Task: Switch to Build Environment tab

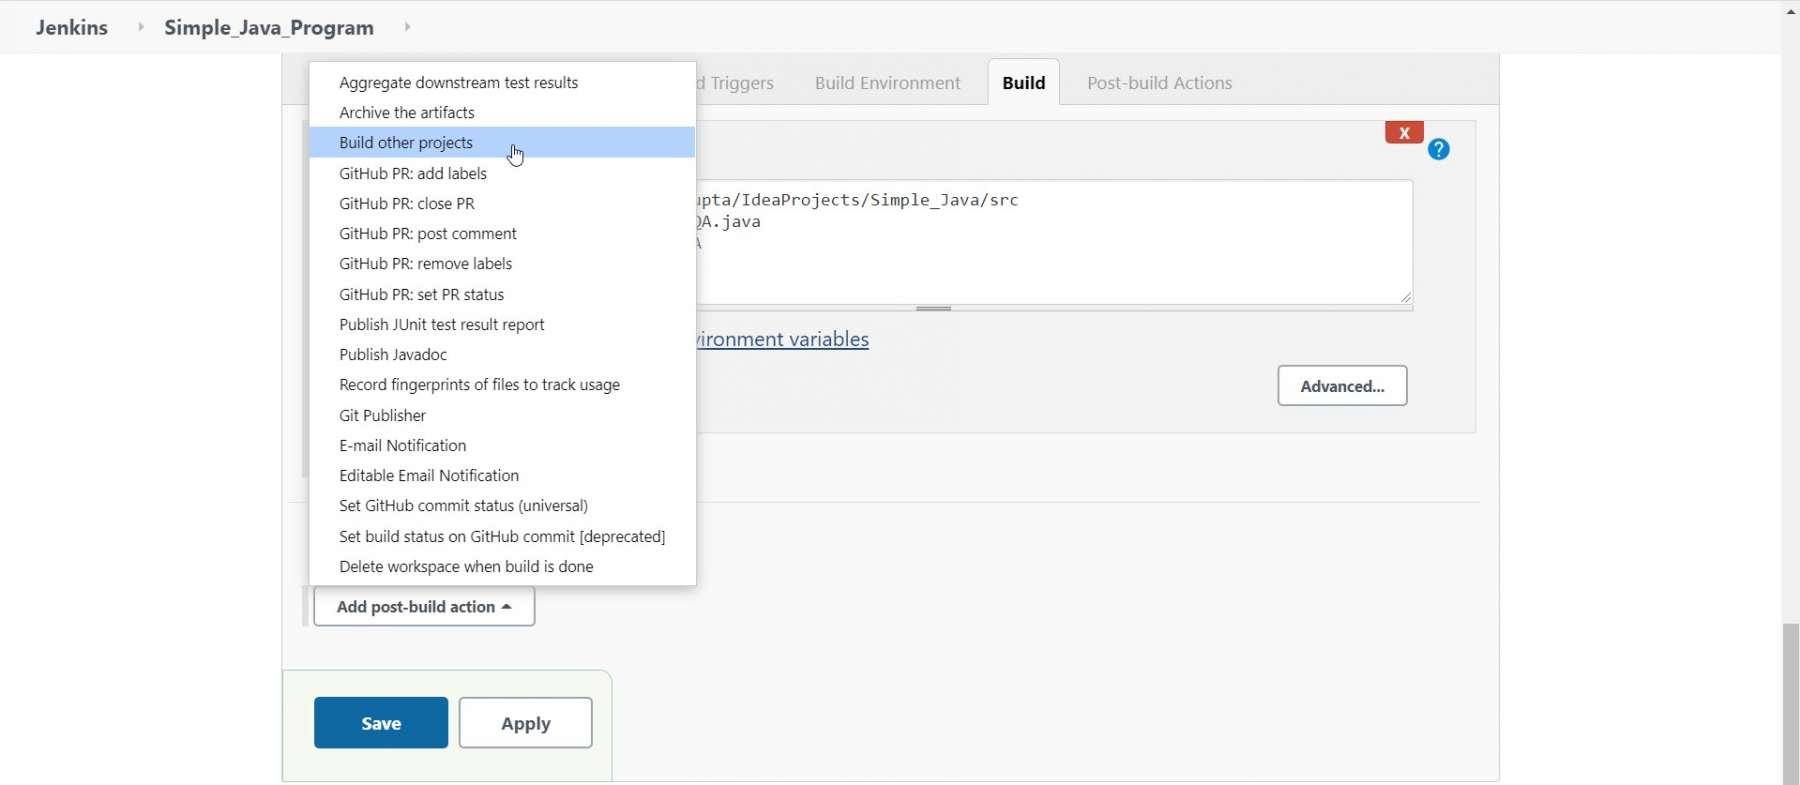Action: [887, 83]
